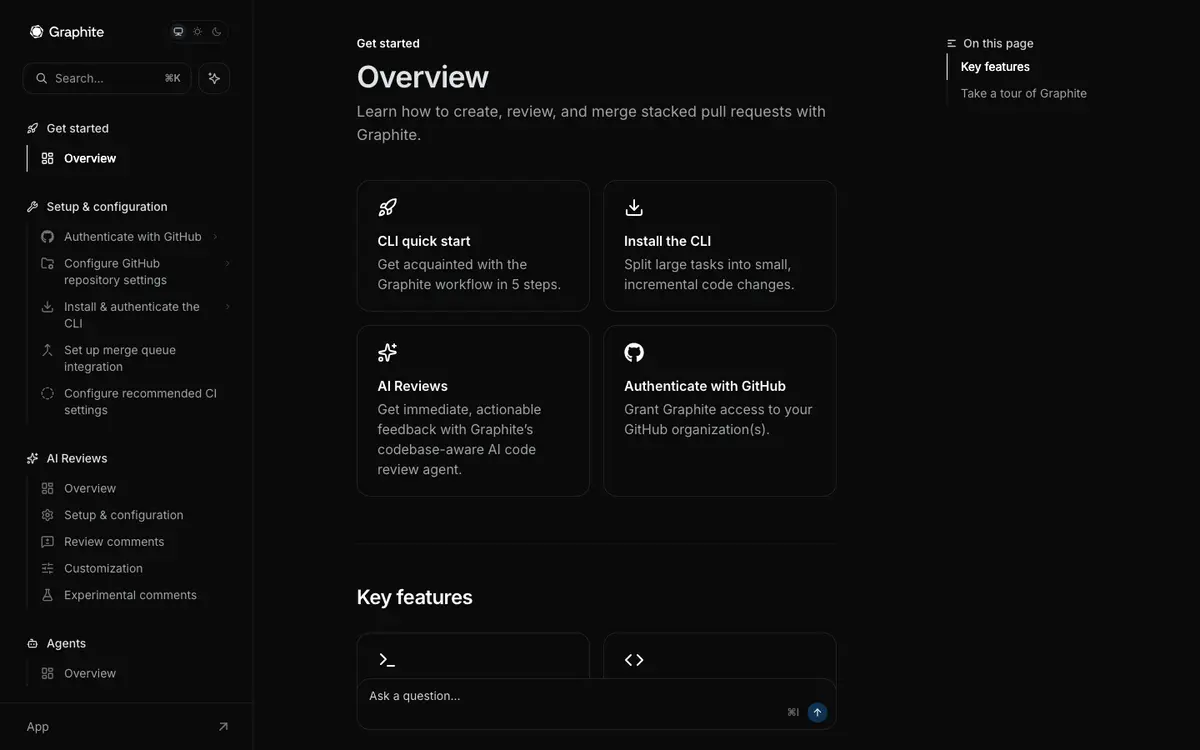Screen dimensions: 1200x750
Task: Click the Key features section heading
Action: 415,597
